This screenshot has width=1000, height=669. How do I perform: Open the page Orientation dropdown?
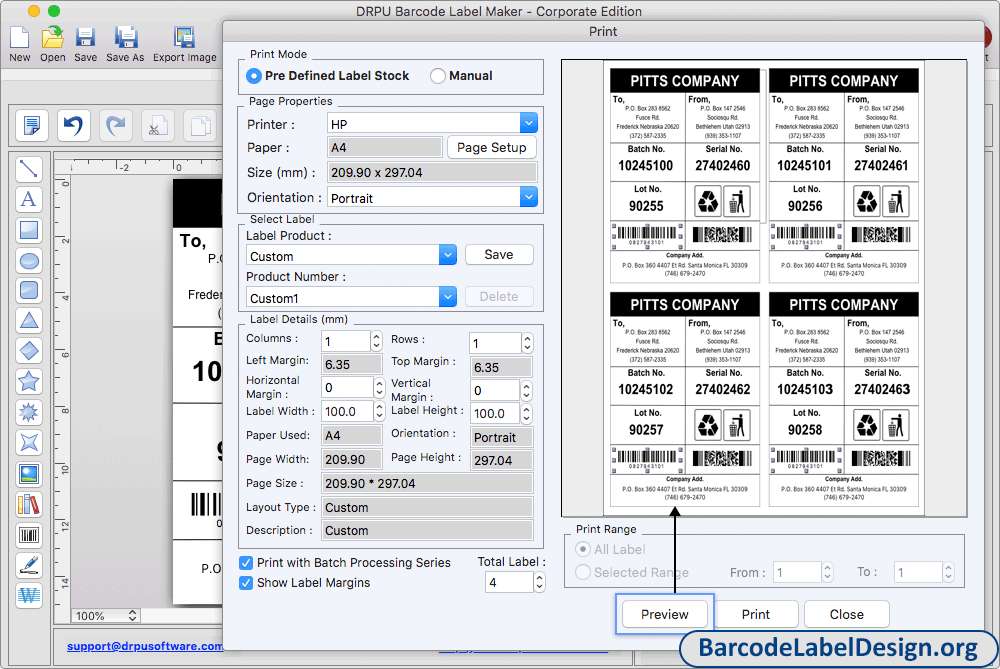coord(528,197)
